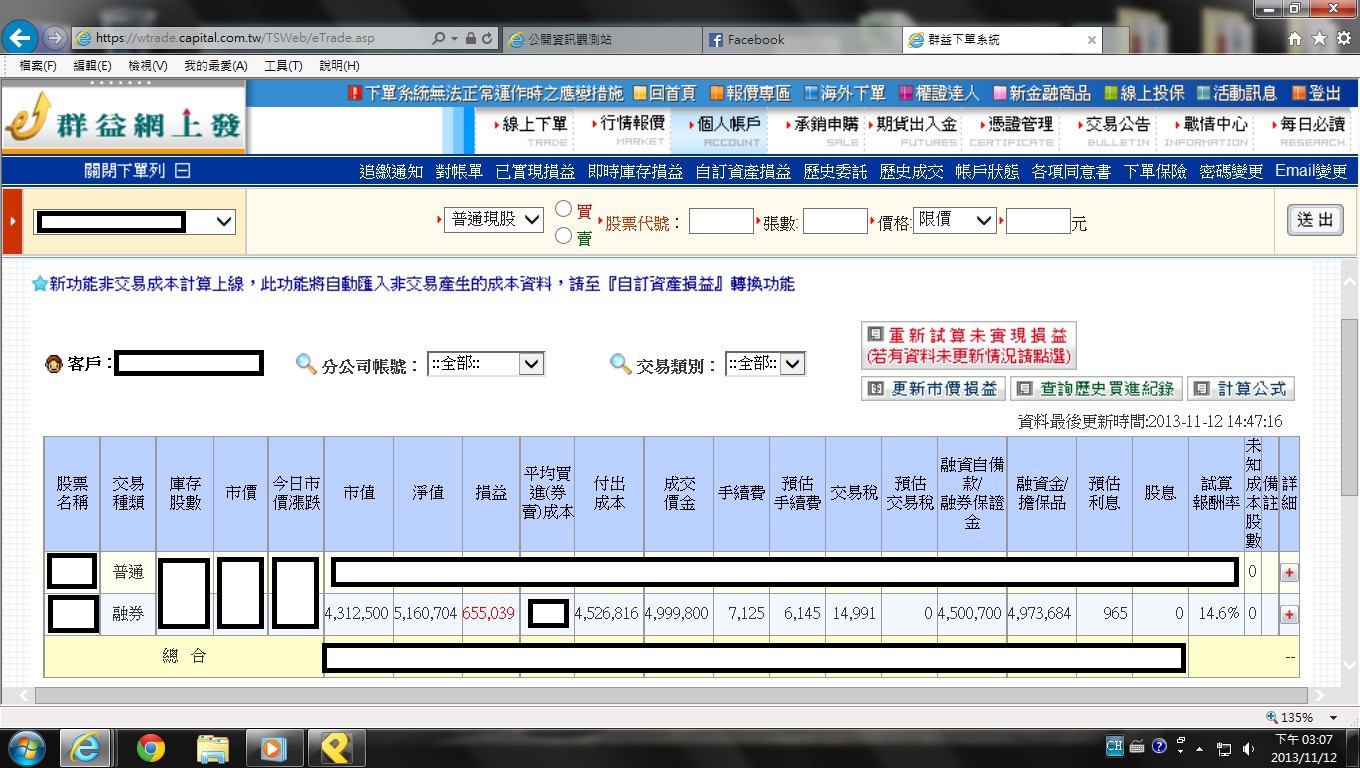Image resolution: width=1360 pixels, height=768 pixels.
Task: Click the 群益網上發 logo
Action: tap(122, 118)
